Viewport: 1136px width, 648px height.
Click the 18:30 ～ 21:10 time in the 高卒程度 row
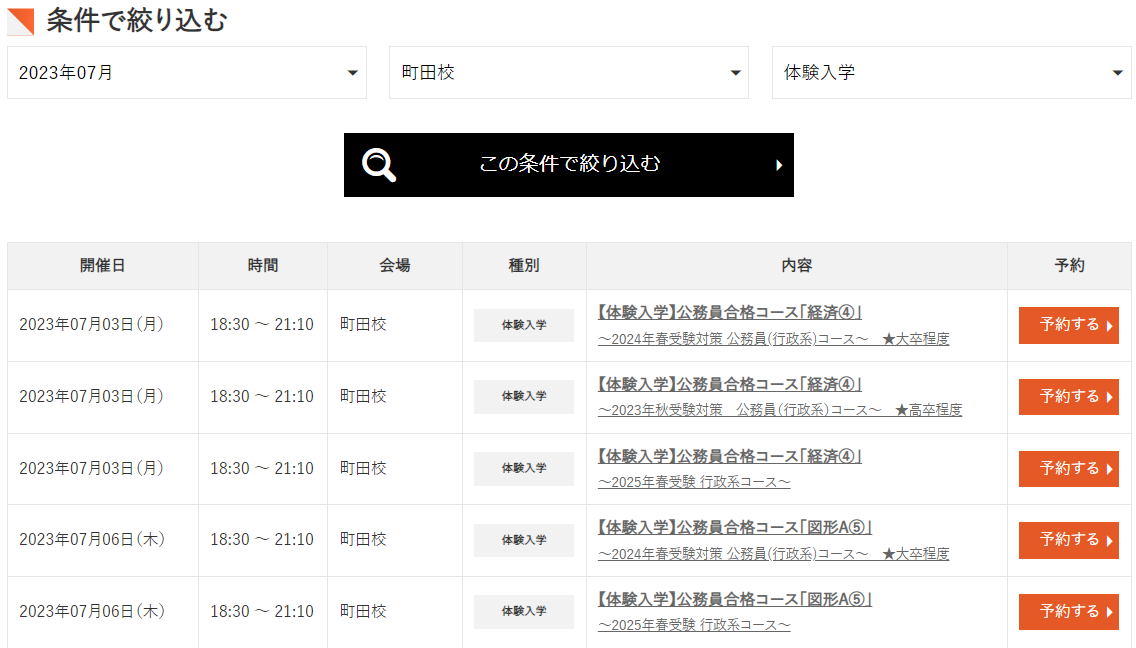pyautogui.click(x=262, y=396)
